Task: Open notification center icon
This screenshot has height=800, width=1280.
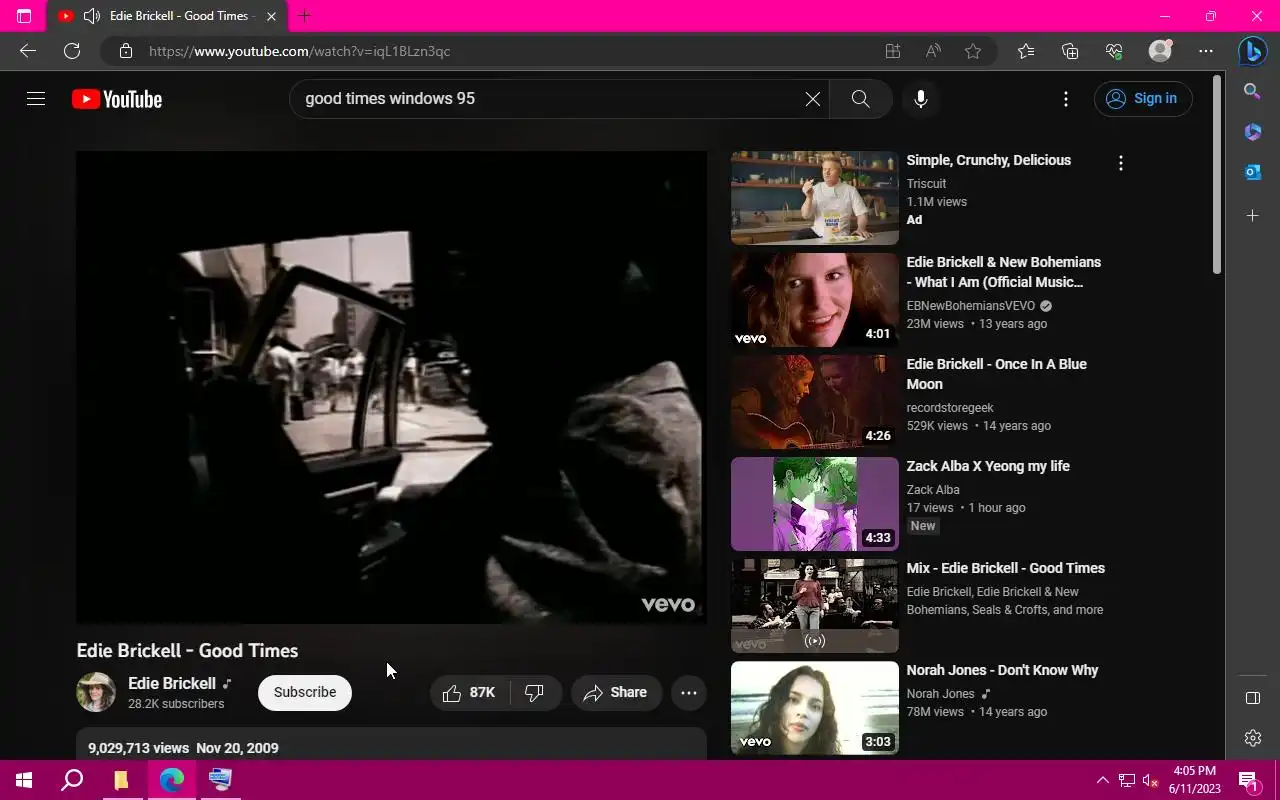Action: click(1248, 780)
